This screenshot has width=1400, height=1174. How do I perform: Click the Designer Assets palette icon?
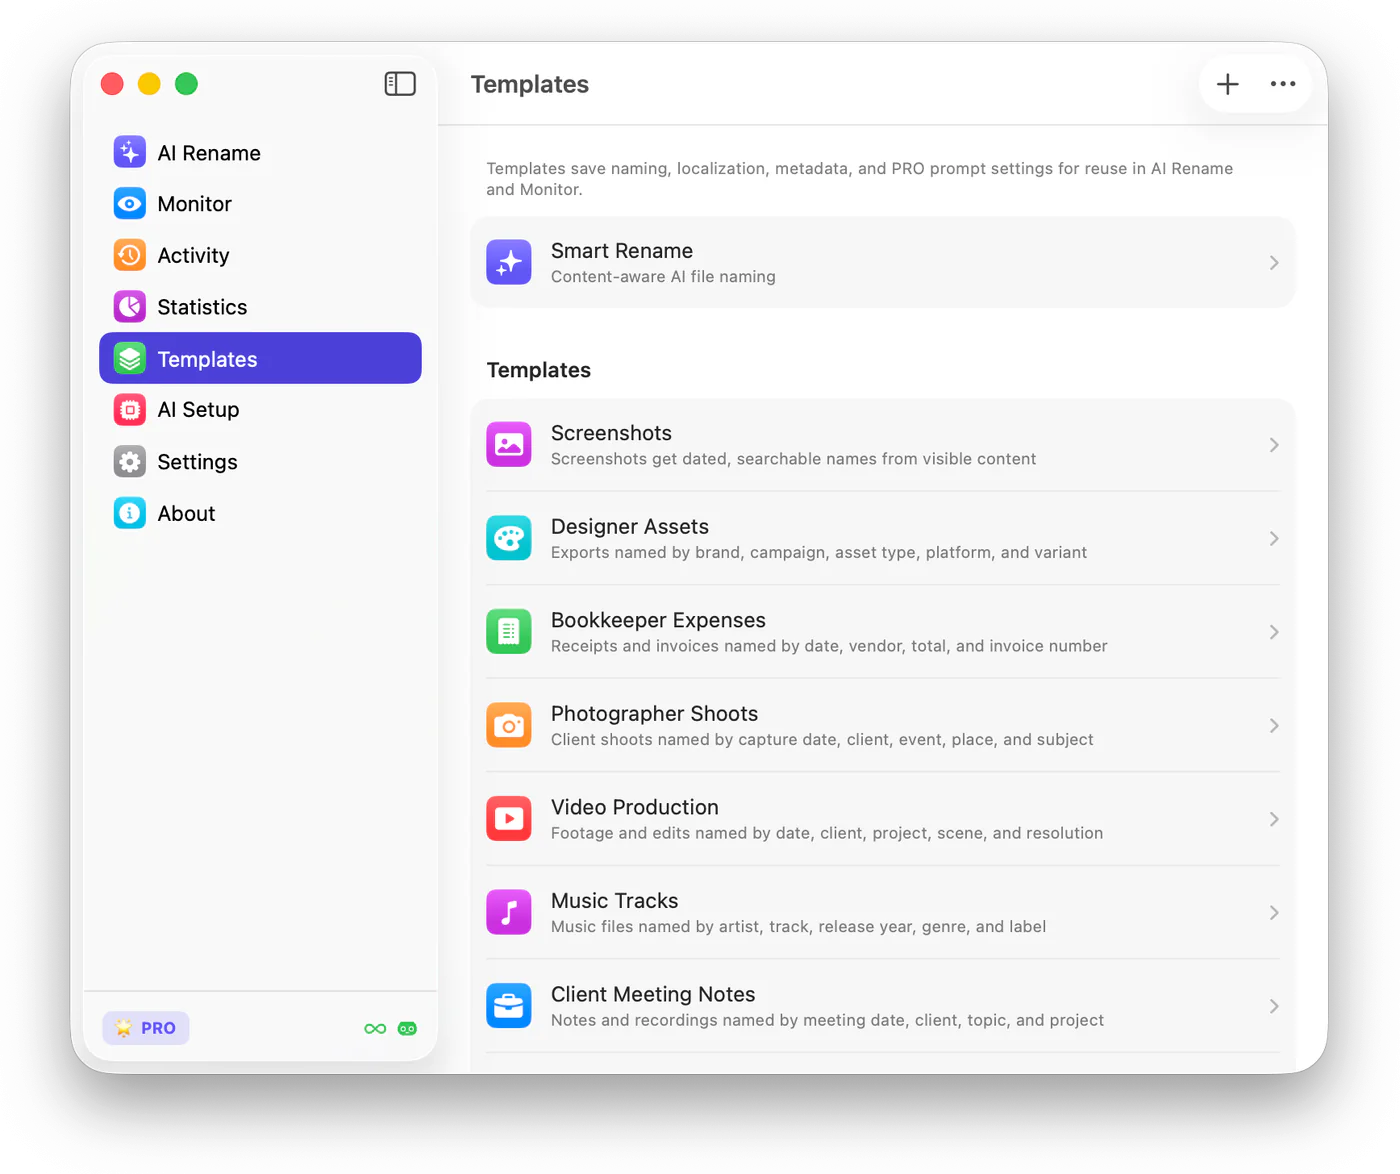click(509, 538)
